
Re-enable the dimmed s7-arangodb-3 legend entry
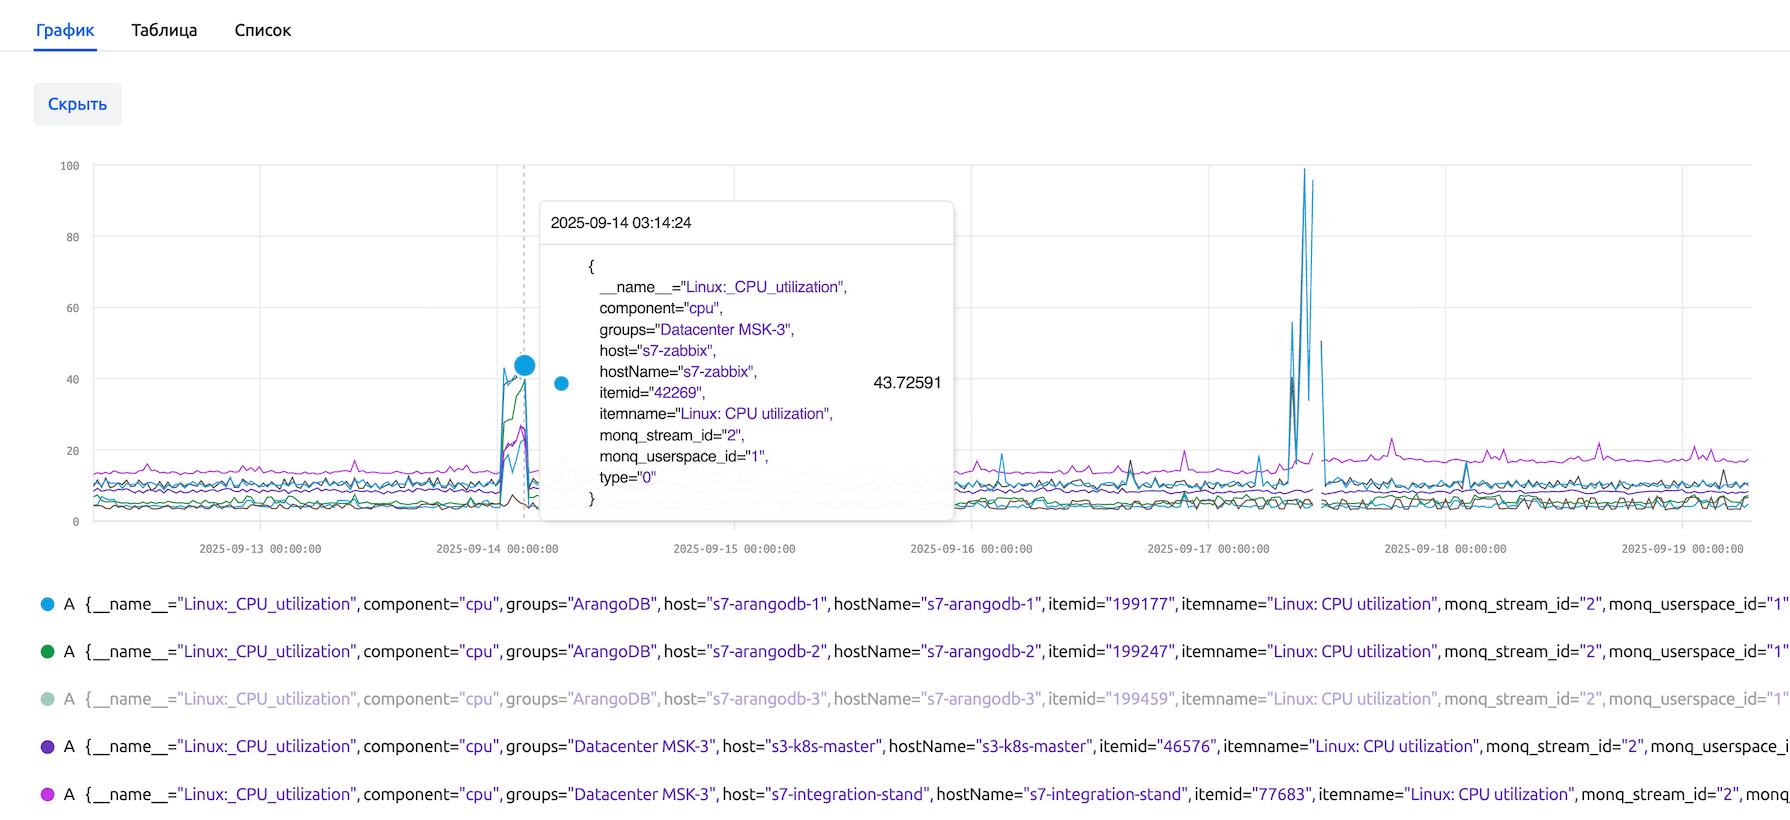(x=600, y=699)
